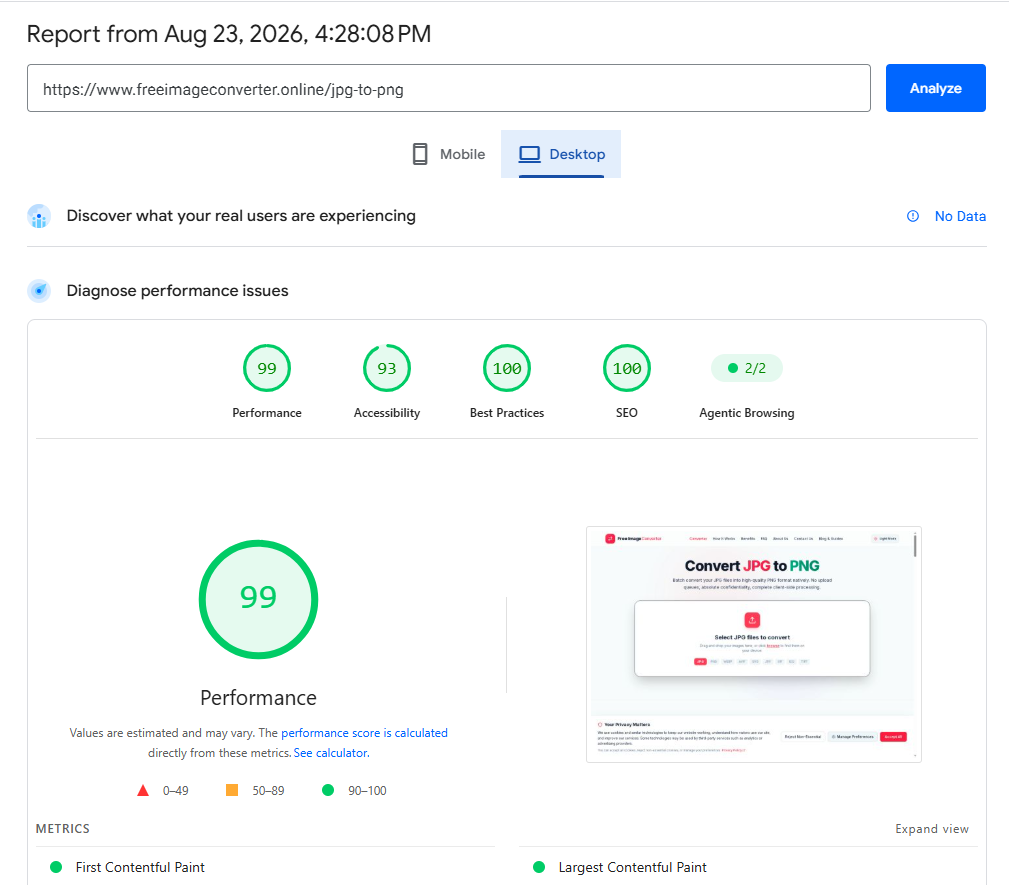
Task: Click the SEO label
Action: [x=627, y=413]
